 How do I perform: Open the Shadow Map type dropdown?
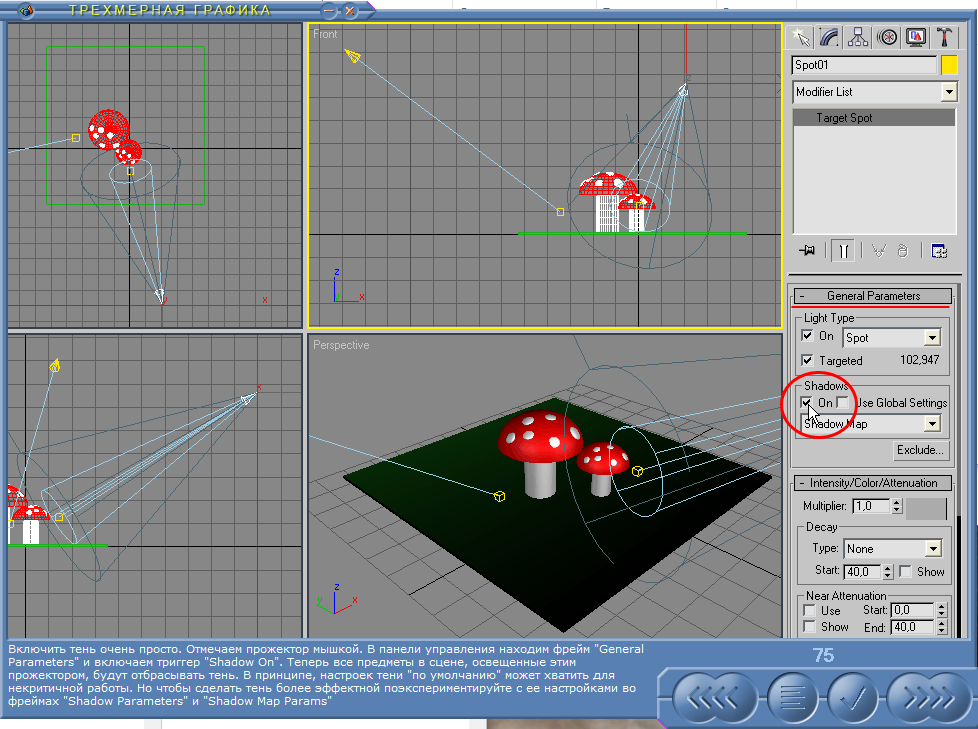click(871, 424)
